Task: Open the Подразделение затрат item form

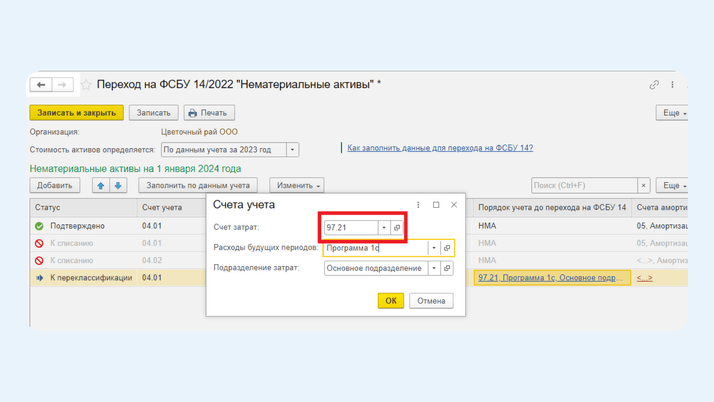Action: (x=447, y=268)
